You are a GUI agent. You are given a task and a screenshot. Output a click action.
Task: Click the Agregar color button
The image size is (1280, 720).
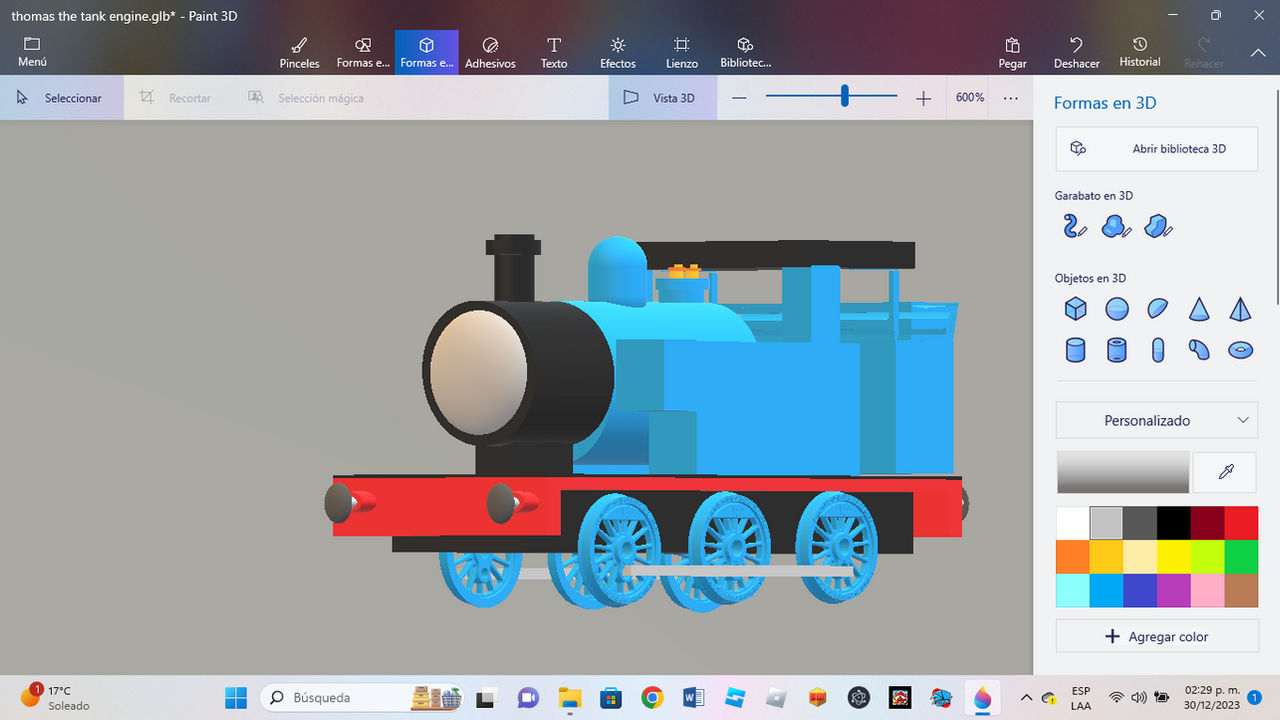coord(1156,636)
